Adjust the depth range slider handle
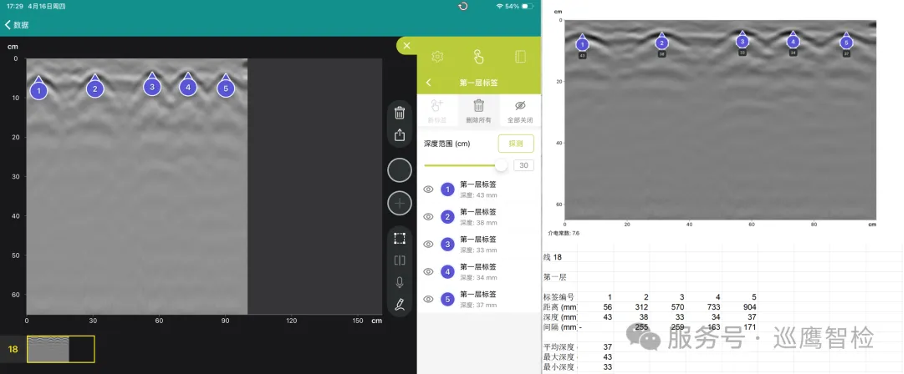The image size is (904, 374). (501, 165)
